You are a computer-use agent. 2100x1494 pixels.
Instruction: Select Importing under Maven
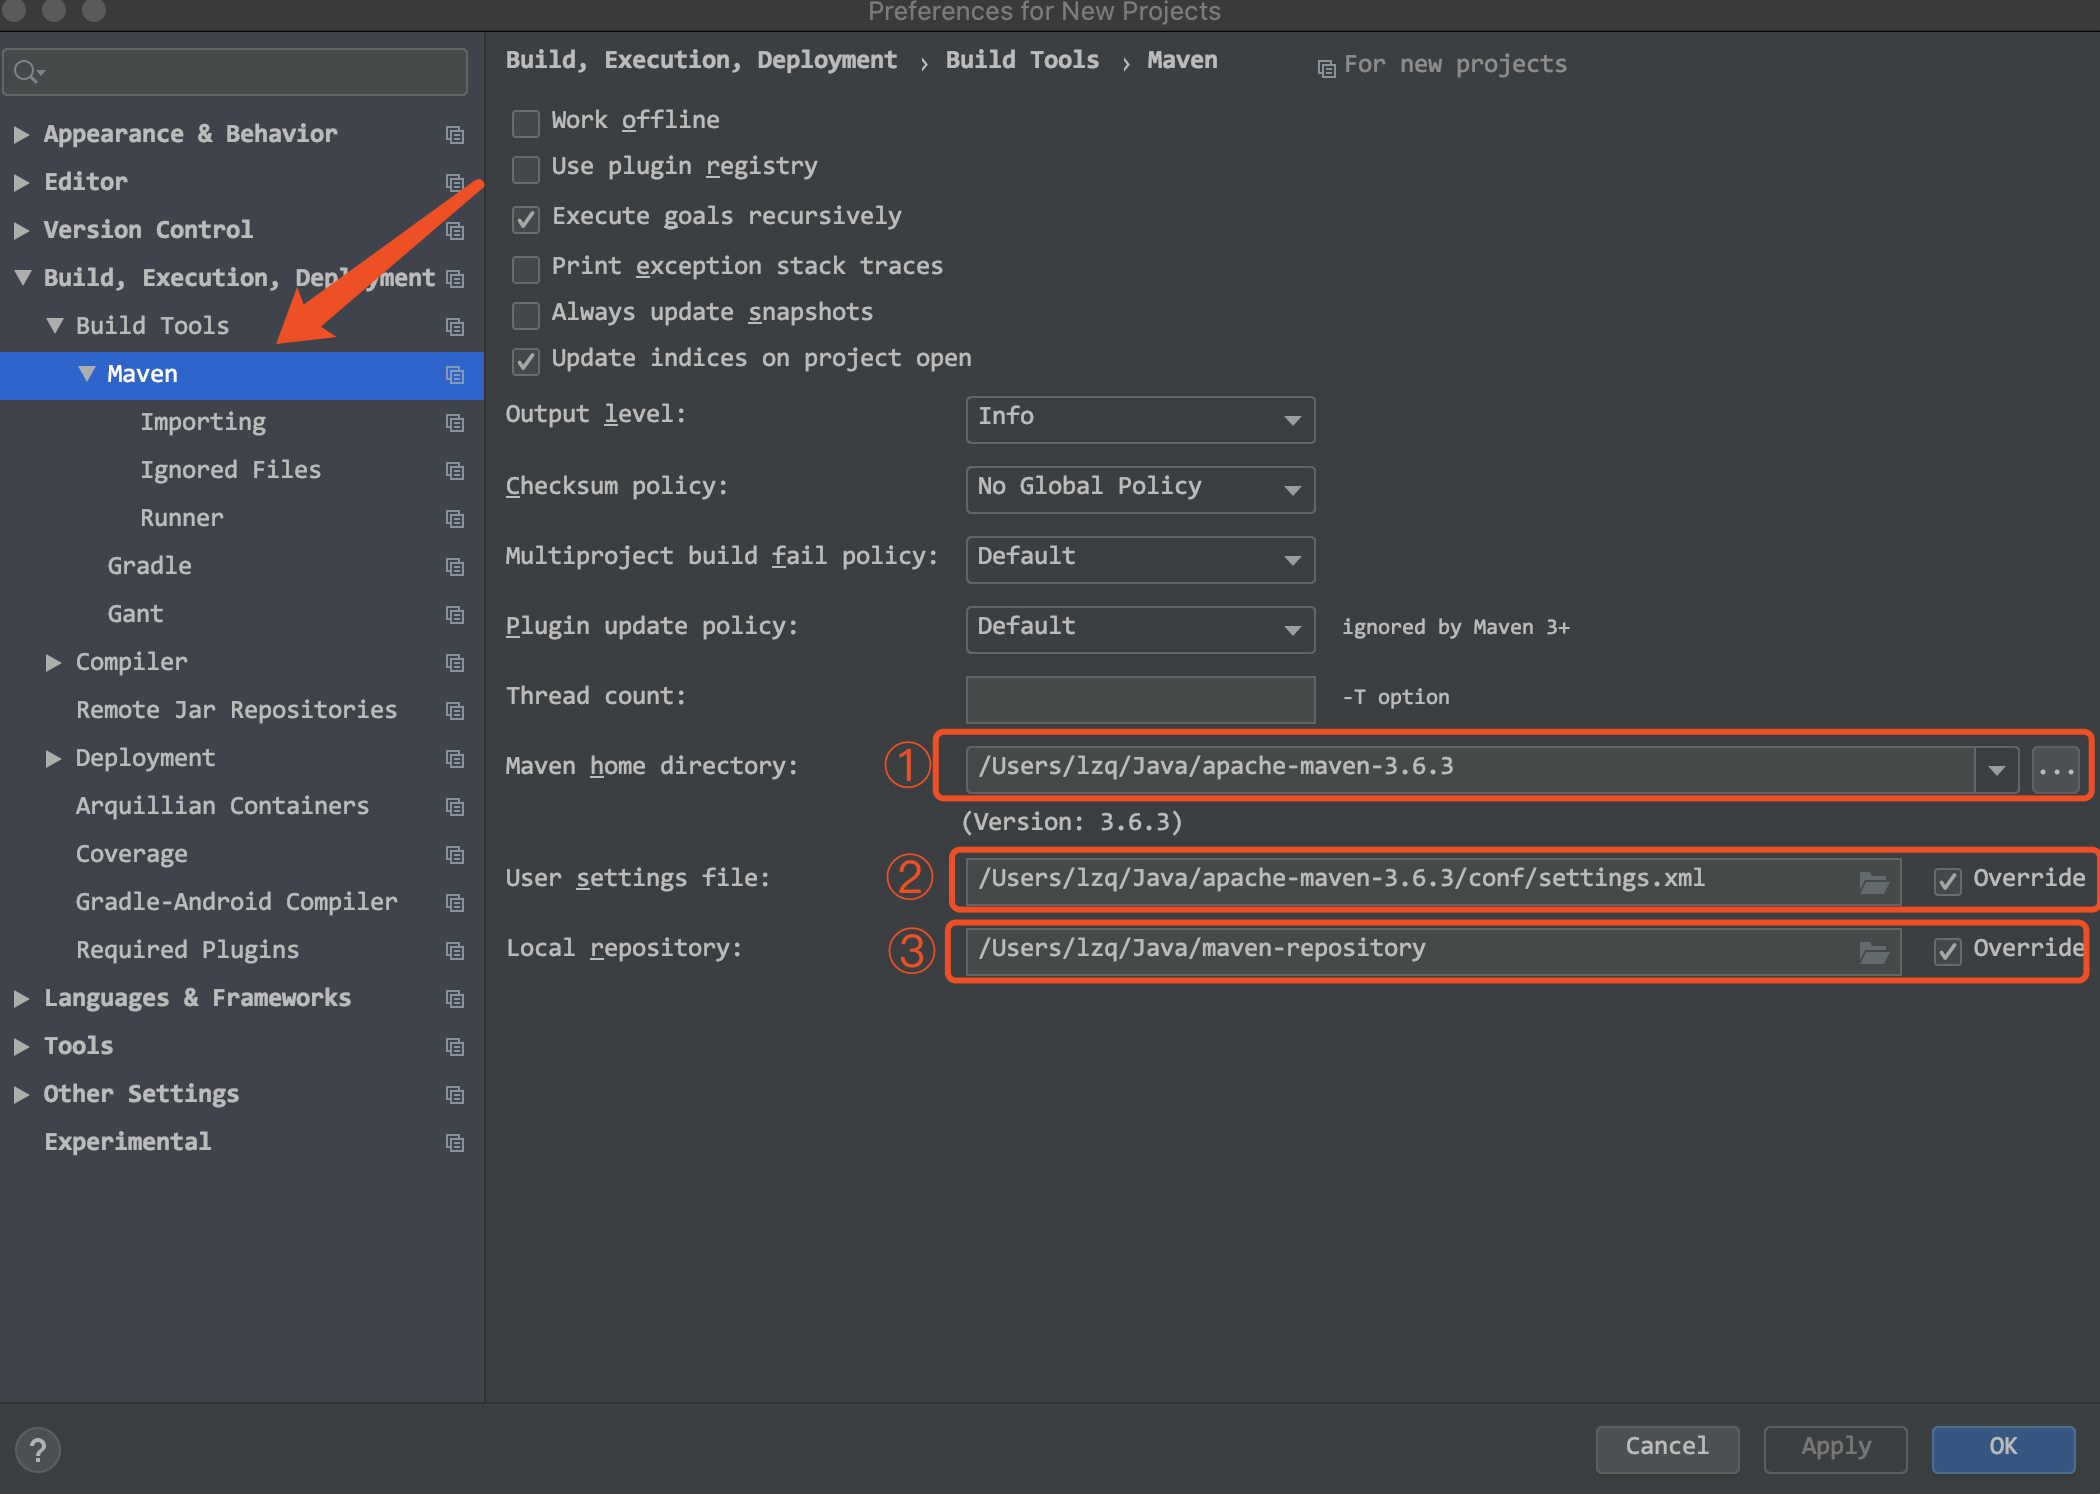[203, 422]
